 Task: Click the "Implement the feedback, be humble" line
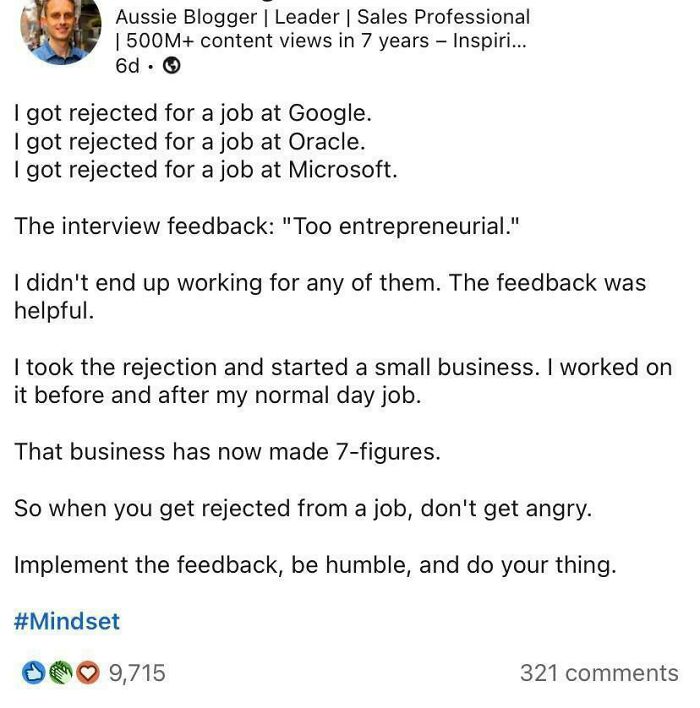[x=315, y=565]
